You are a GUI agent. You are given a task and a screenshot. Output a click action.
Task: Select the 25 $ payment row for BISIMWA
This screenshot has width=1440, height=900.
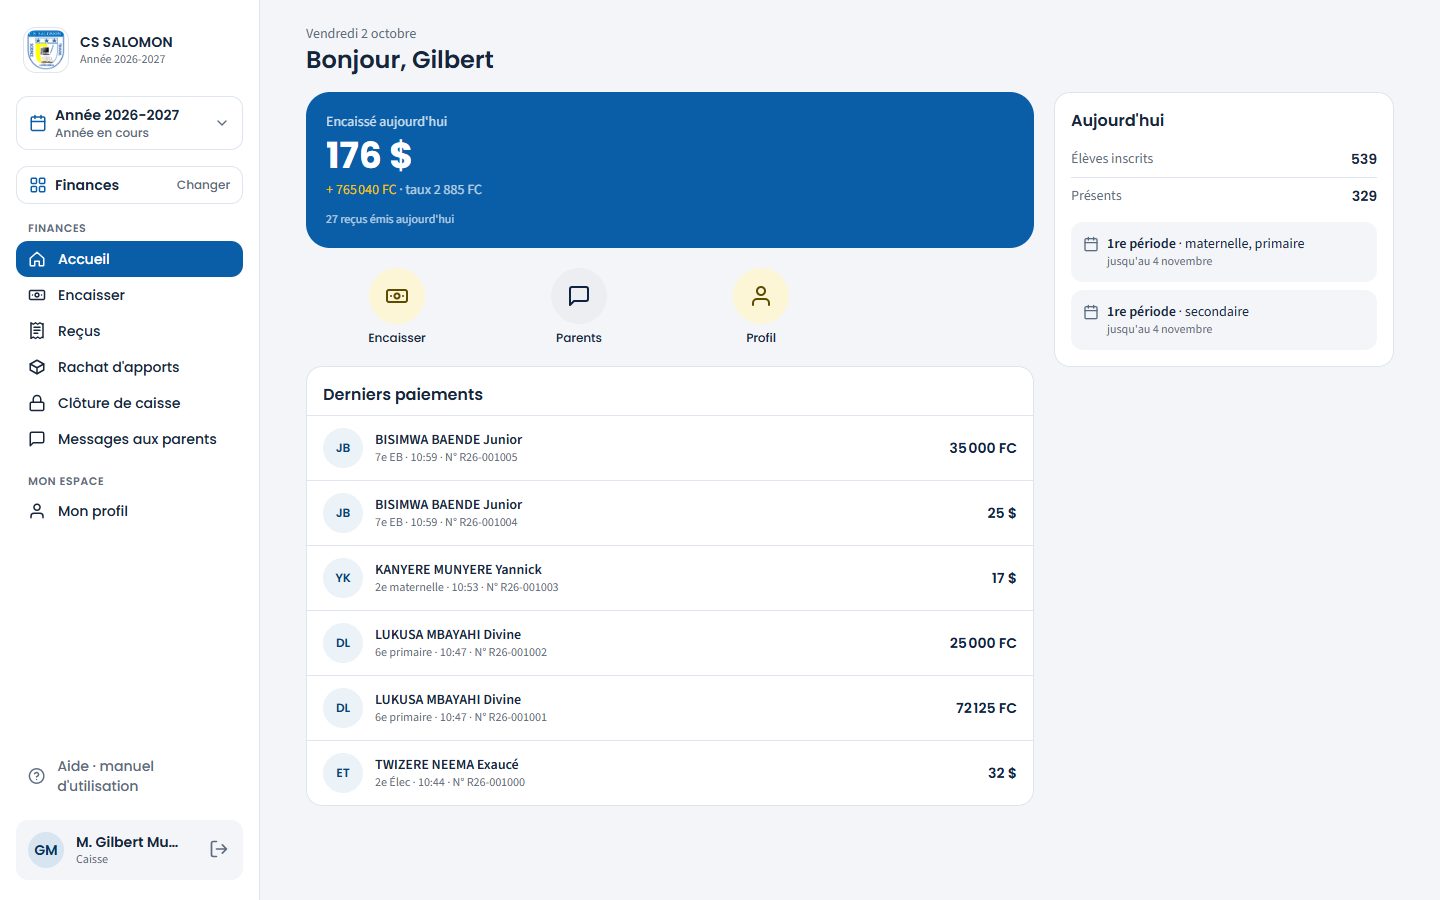(670, 513)
